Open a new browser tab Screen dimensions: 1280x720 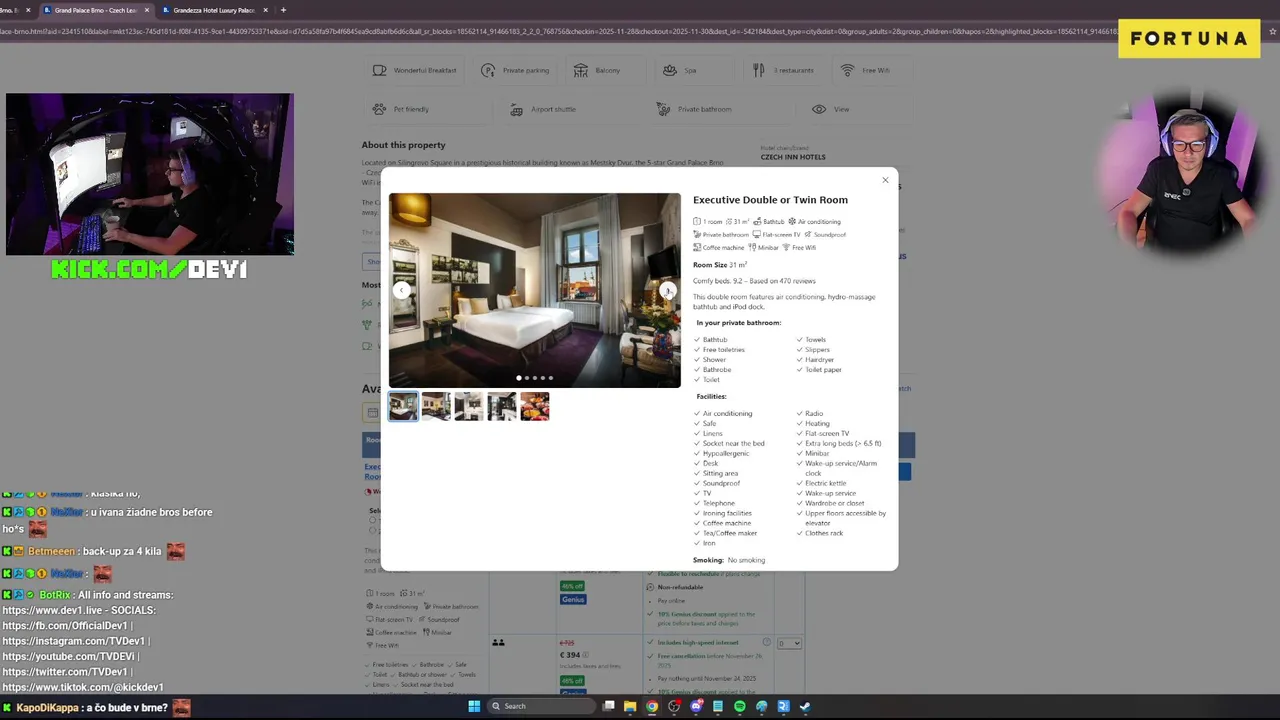tap(283, 10)
